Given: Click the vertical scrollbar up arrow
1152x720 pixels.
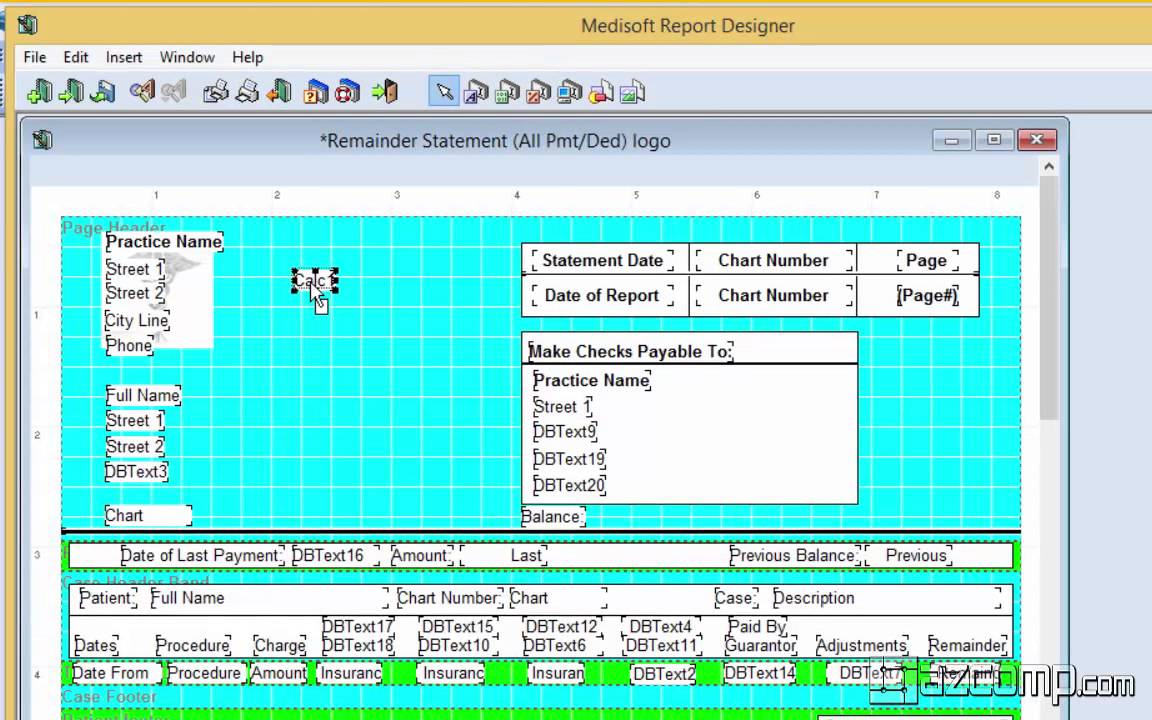Looking at the screenshot, I should click(x=1049, y=167).
